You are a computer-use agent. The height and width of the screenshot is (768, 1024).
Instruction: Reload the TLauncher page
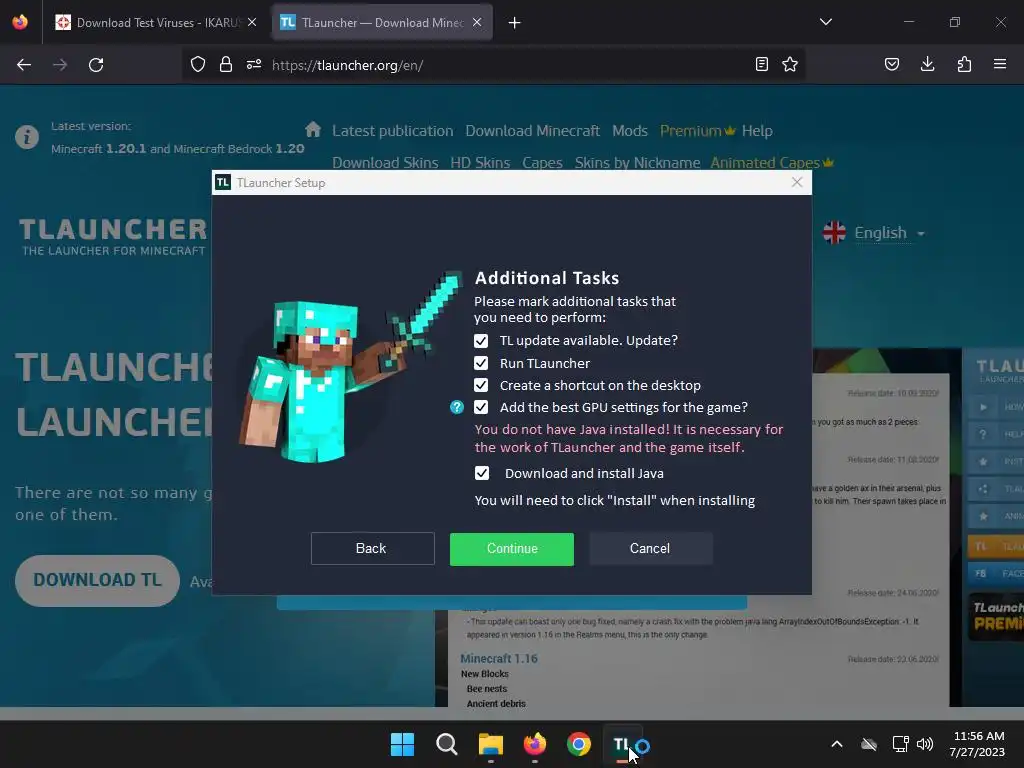point(96,65)
